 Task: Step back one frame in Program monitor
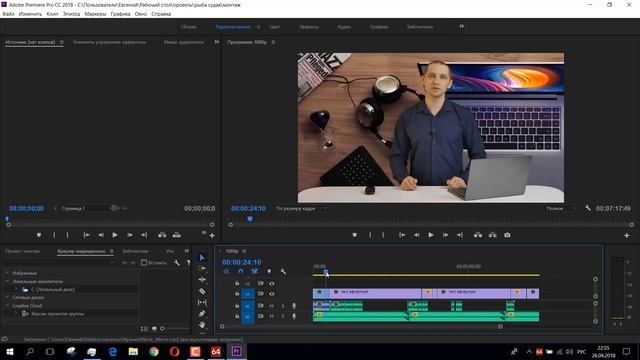pyautogui.click(x=416, y=235)
